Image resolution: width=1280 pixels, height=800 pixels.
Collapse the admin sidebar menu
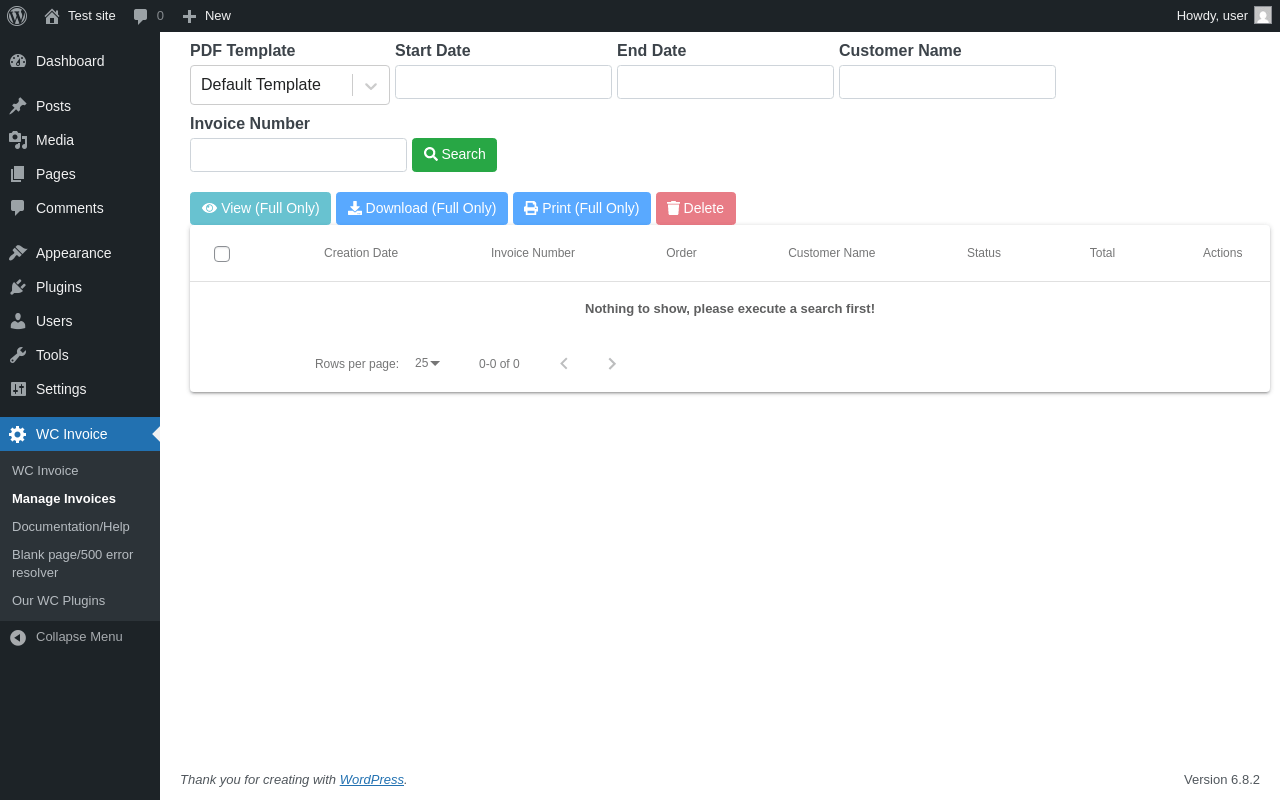pos(80,637)
